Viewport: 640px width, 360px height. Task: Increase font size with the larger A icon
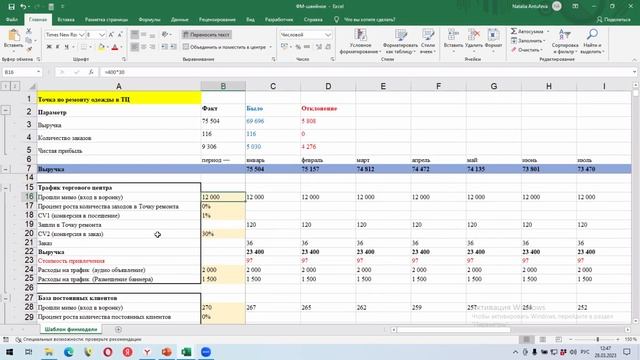pos(111,35)
